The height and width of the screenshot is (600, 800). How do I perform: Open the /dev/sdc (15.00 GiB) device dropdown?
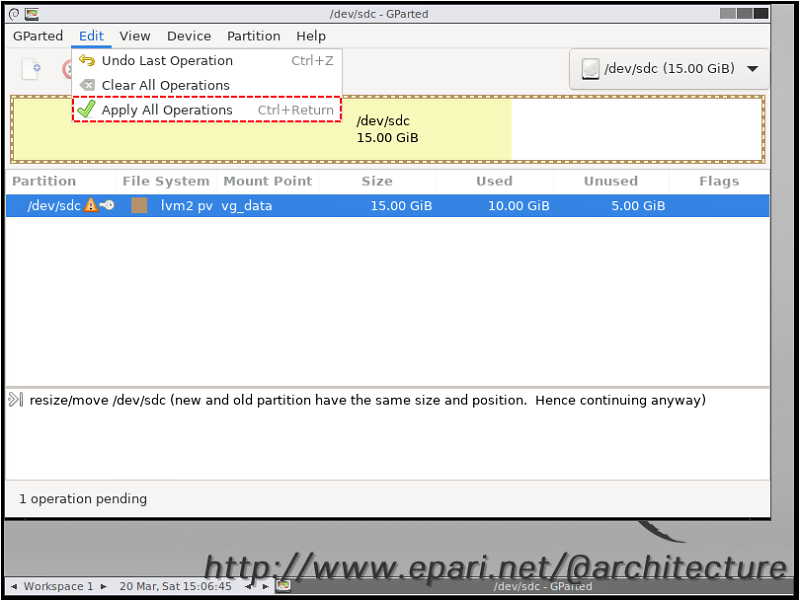(x=669, y=69)
